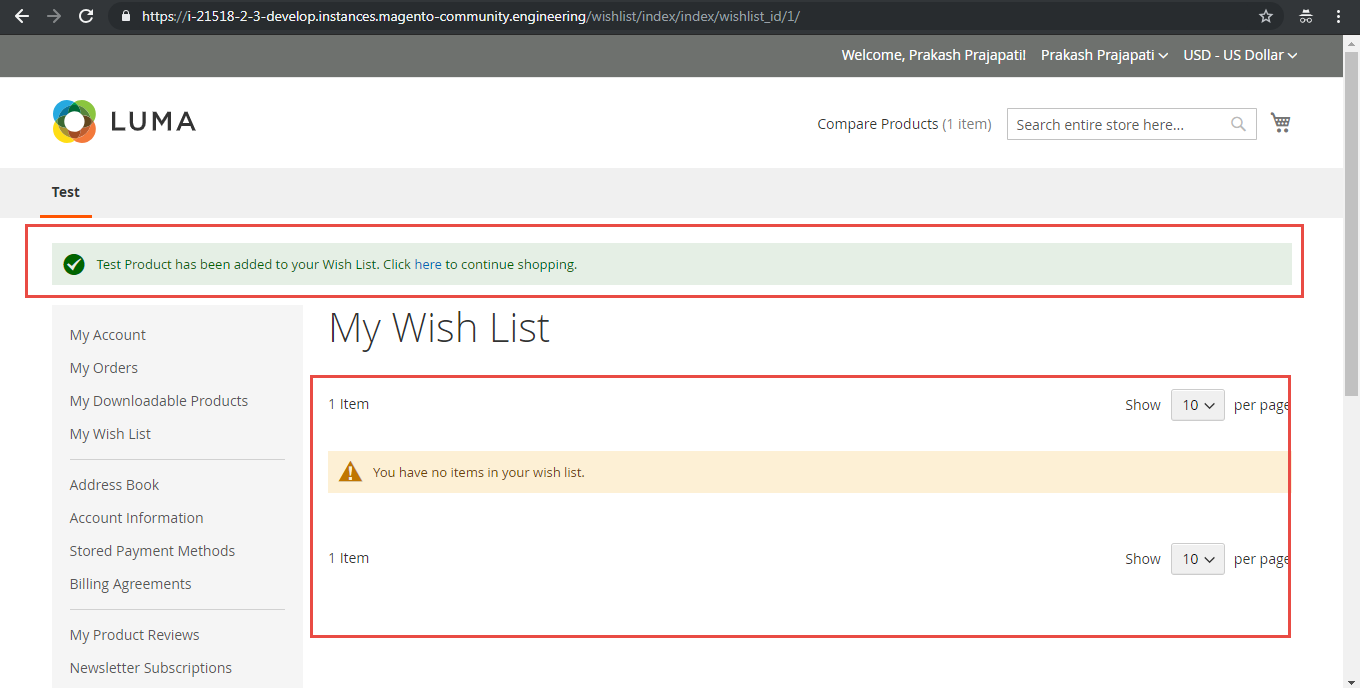Click the green checkmark in success message

tap(74, 264)
